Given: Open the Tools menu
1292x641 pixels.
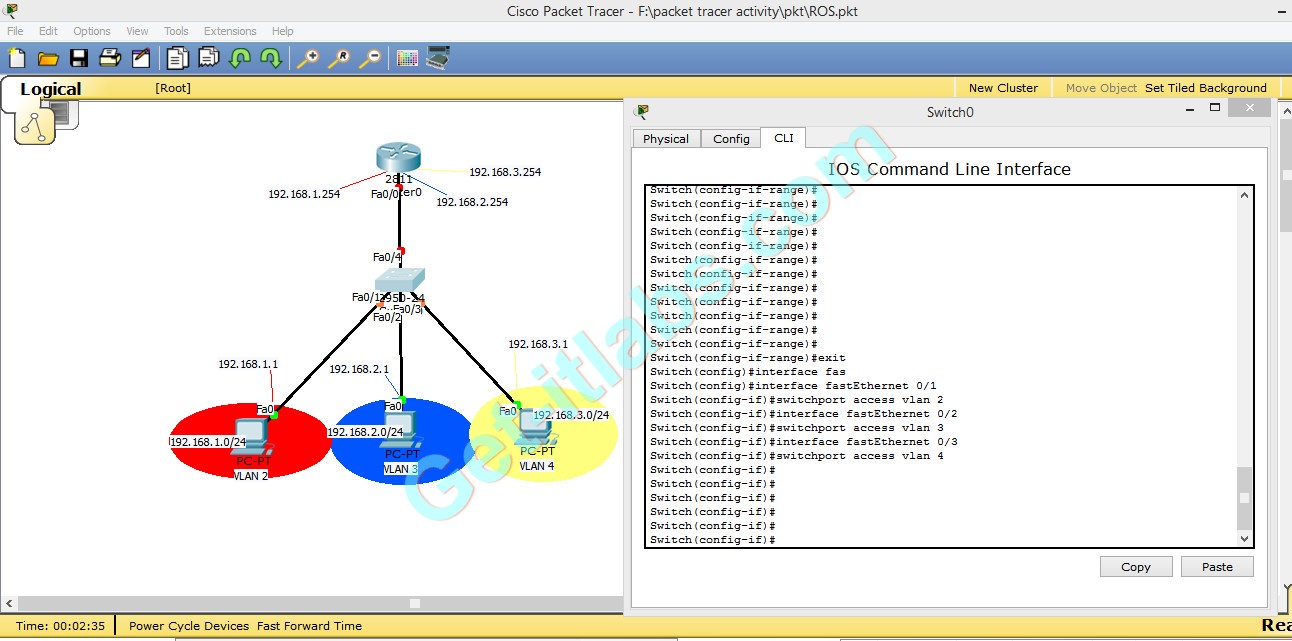Looking at the screenshot, I should point(176,31).
